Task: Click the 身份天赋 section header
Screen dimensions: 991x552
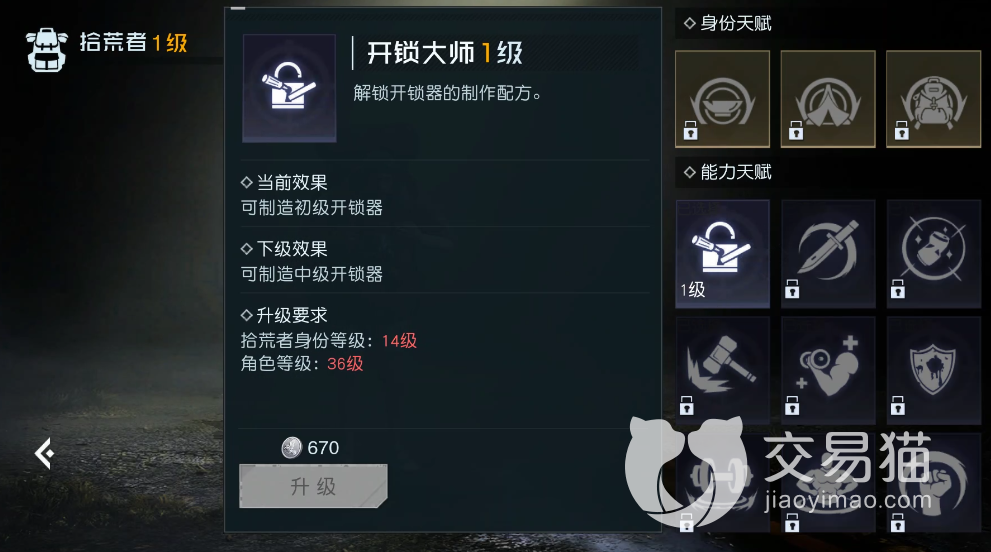Action: click(x=728, y=24)
